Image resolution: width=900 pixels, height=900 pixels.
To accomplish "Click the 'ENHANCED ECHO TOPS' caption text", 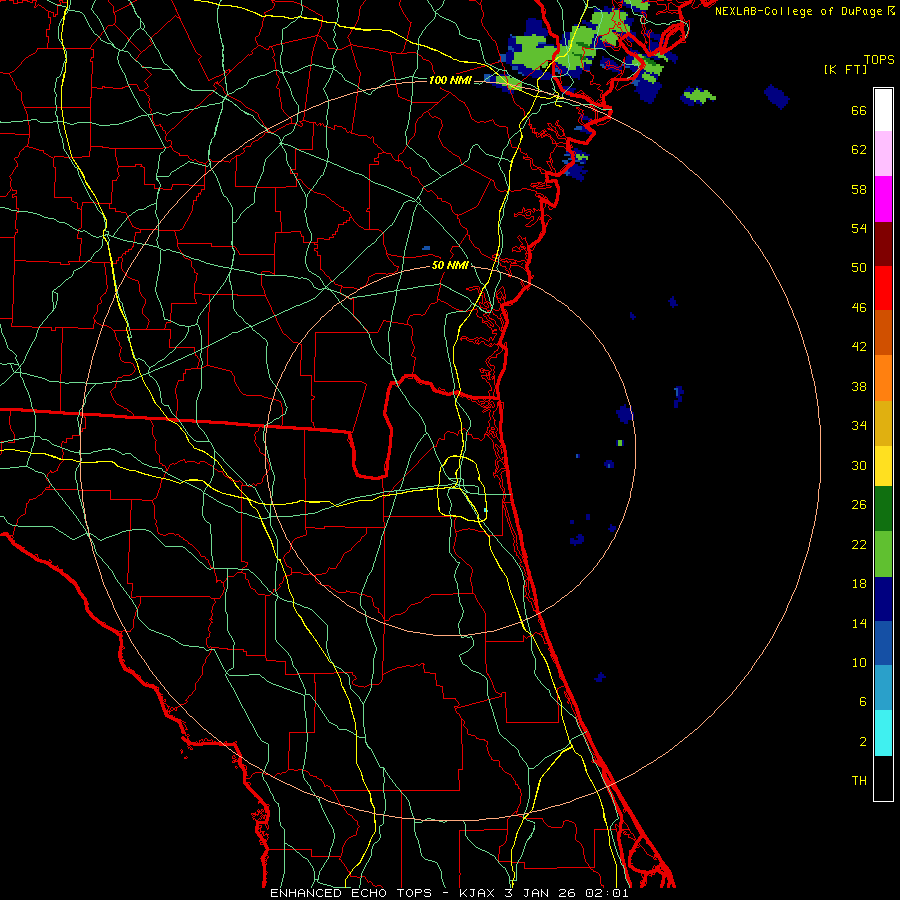I will click(x=351, y=893).
